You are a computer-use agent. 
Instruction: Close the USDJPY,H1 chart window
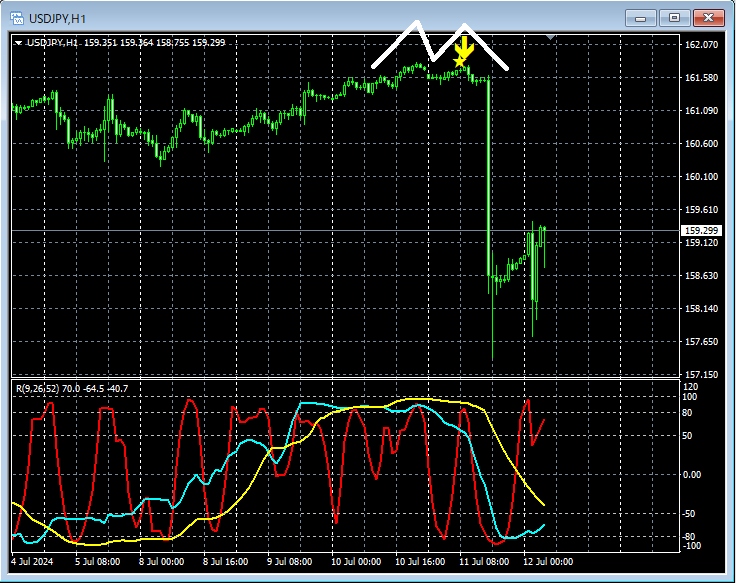pos(708,18)
